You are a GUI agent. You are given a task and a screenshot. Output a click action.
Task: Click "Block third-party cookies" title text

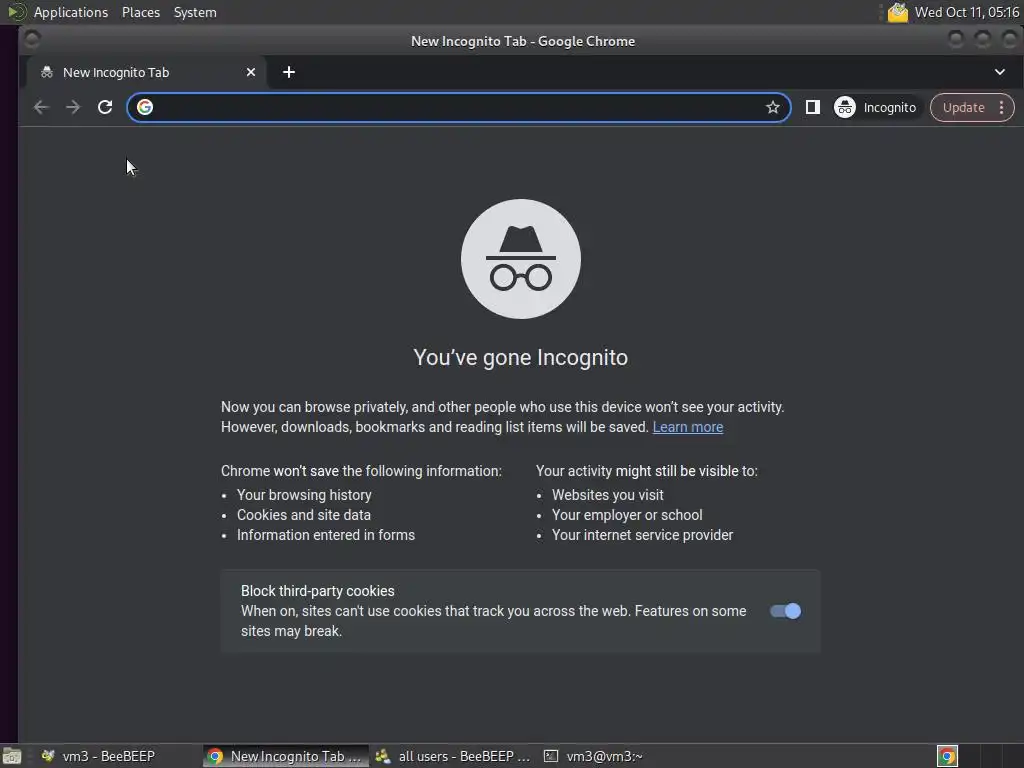317,591
